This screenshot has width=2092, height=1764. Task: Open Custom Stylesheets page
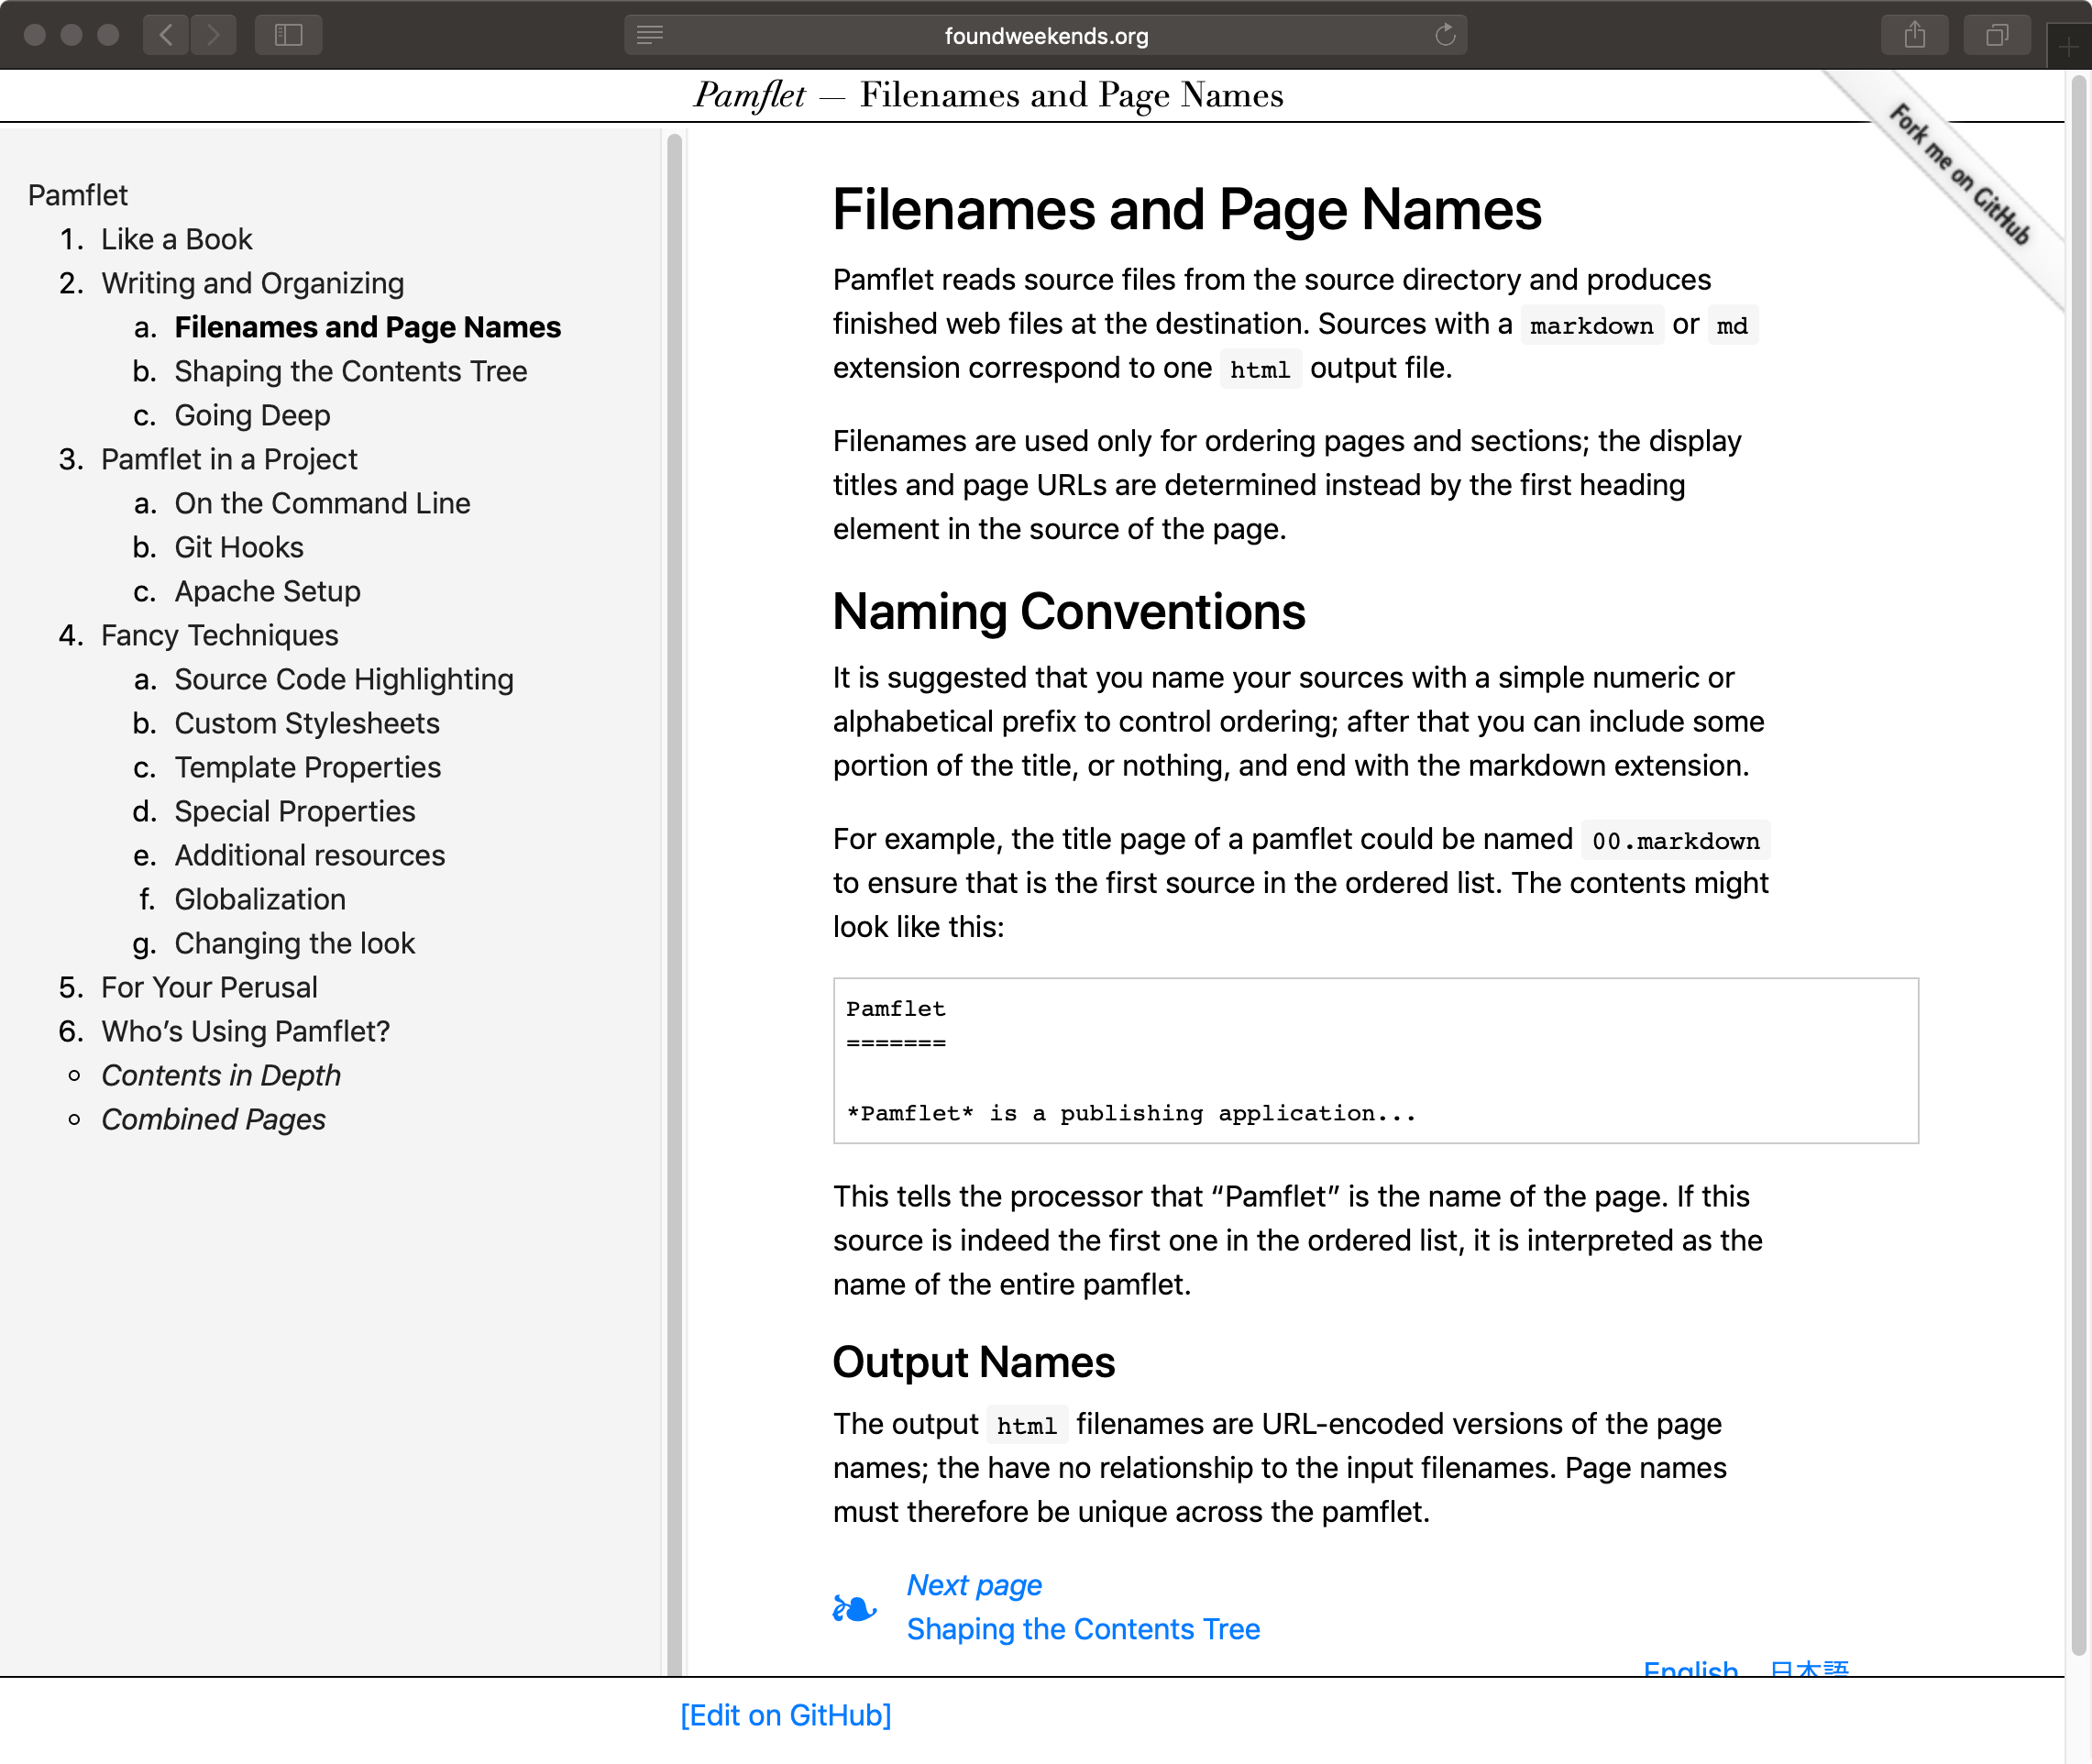point(307,723)
